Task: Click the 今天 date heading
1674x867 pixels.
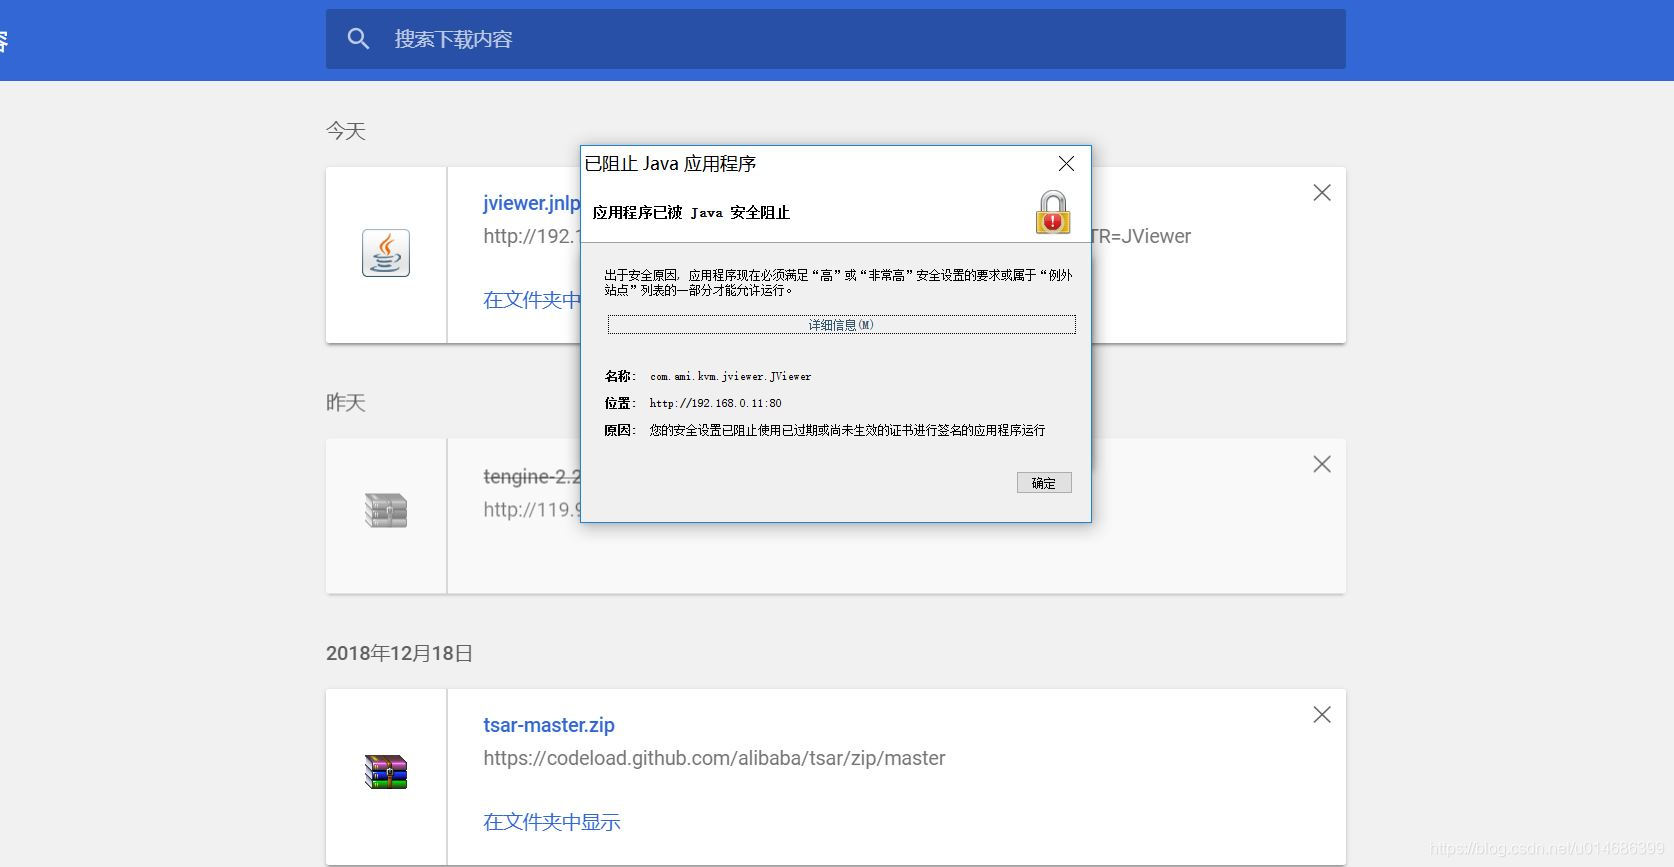Action: 346,131
